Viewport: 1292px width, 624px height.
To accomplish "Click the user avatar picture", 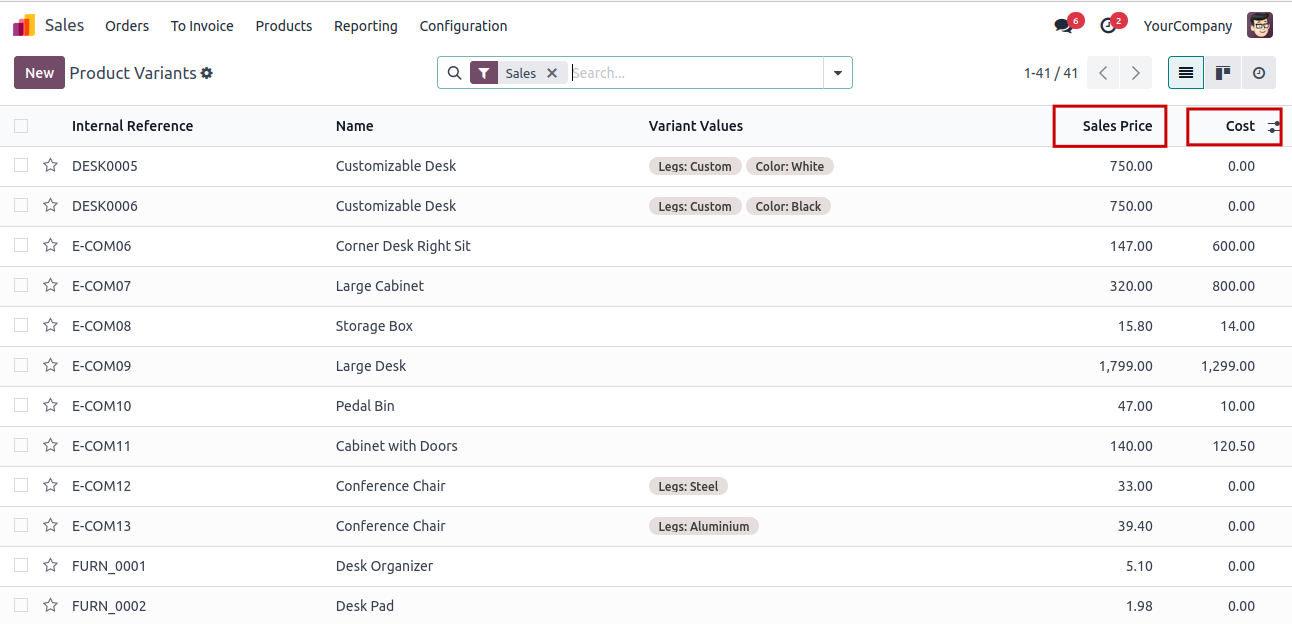I will [1260, 26].
